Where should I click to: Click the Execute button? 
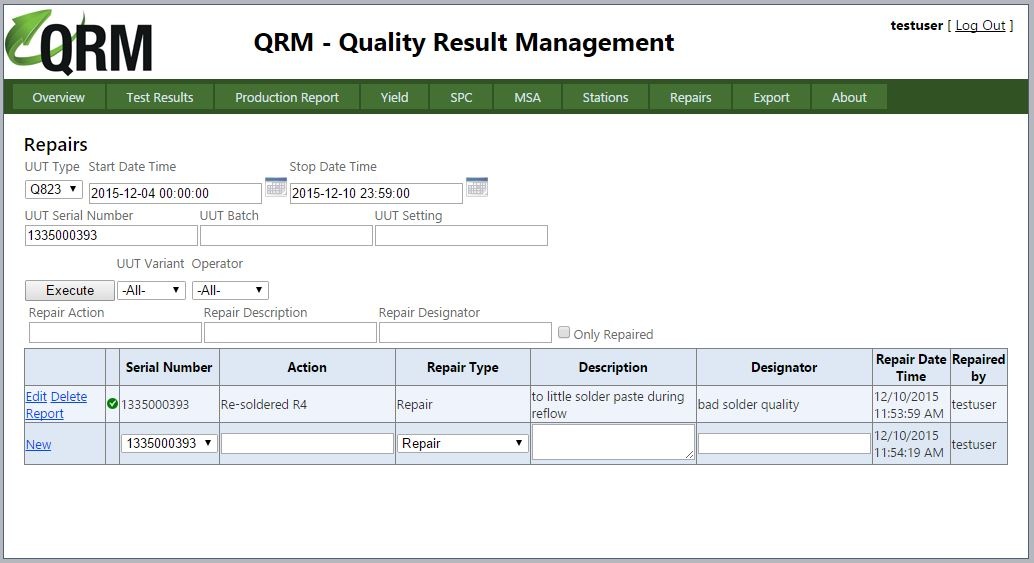(70, 290)
